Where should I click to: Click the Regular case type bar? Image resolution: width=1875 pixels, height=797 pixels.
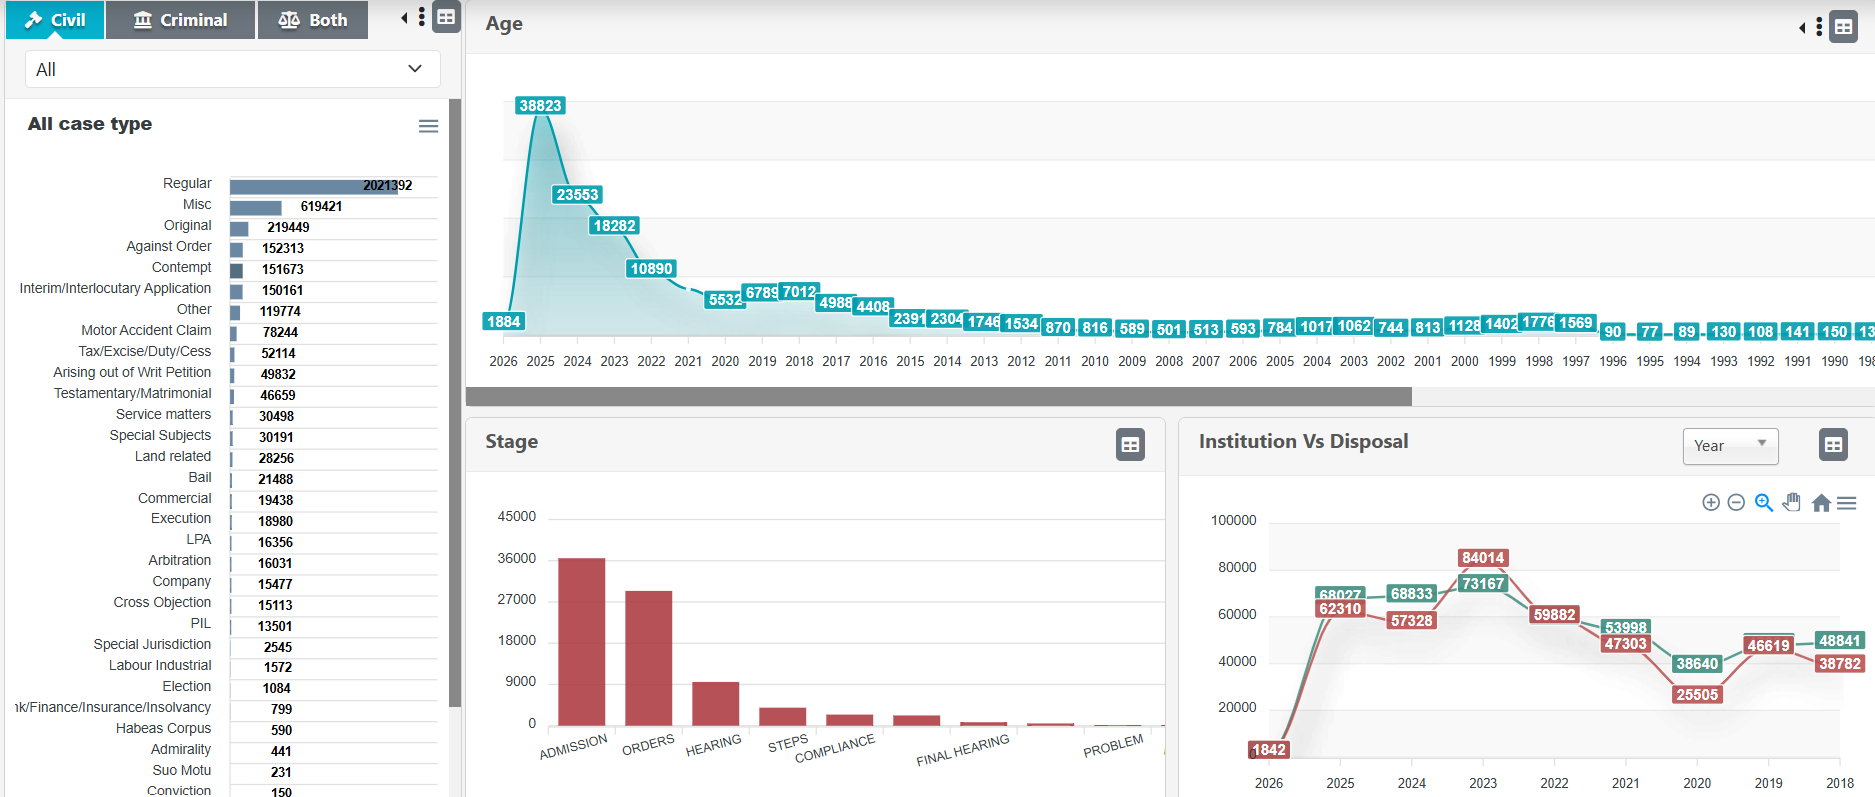tap(313, 186)
